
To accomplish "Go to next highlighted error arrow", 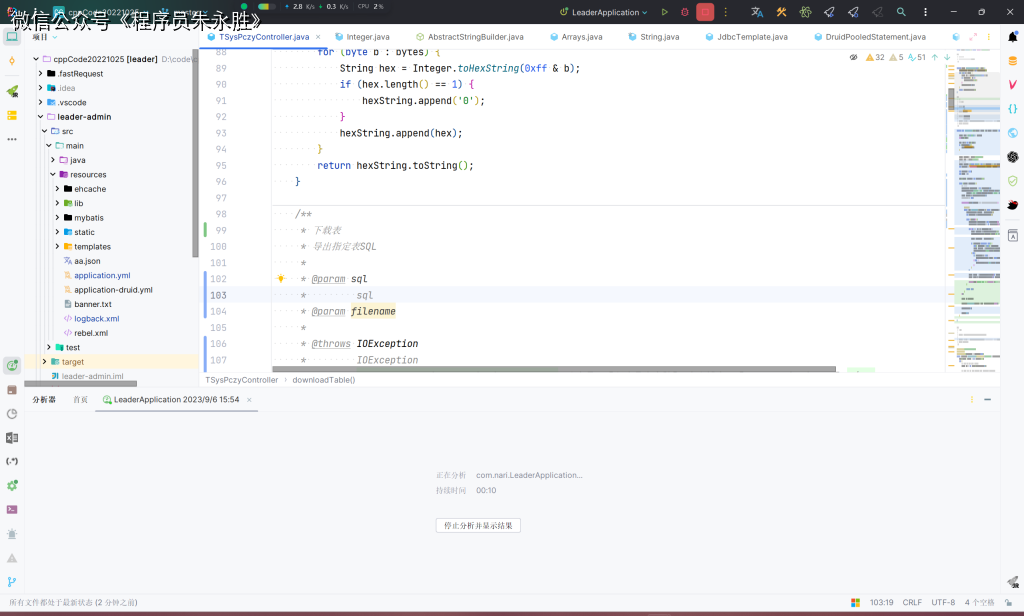I will click(x=947, y=57).
